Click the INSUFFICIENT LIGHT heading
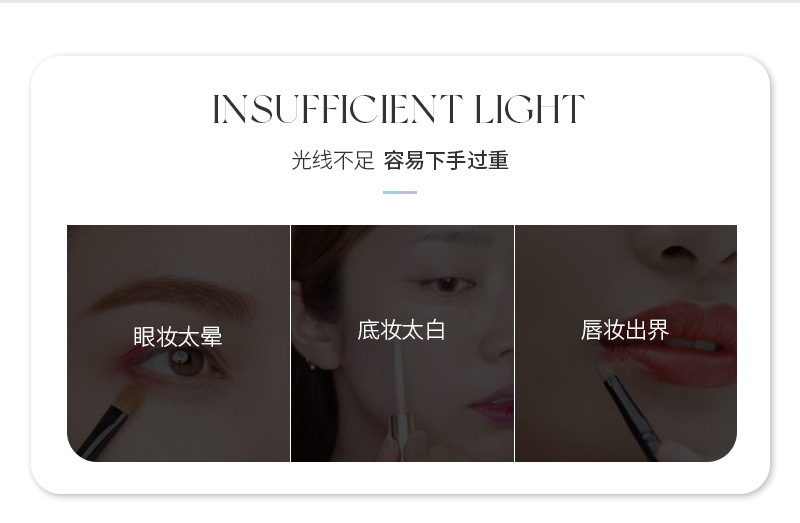The width and height of the screenshot is (800, 523). [x=398, y=109]
